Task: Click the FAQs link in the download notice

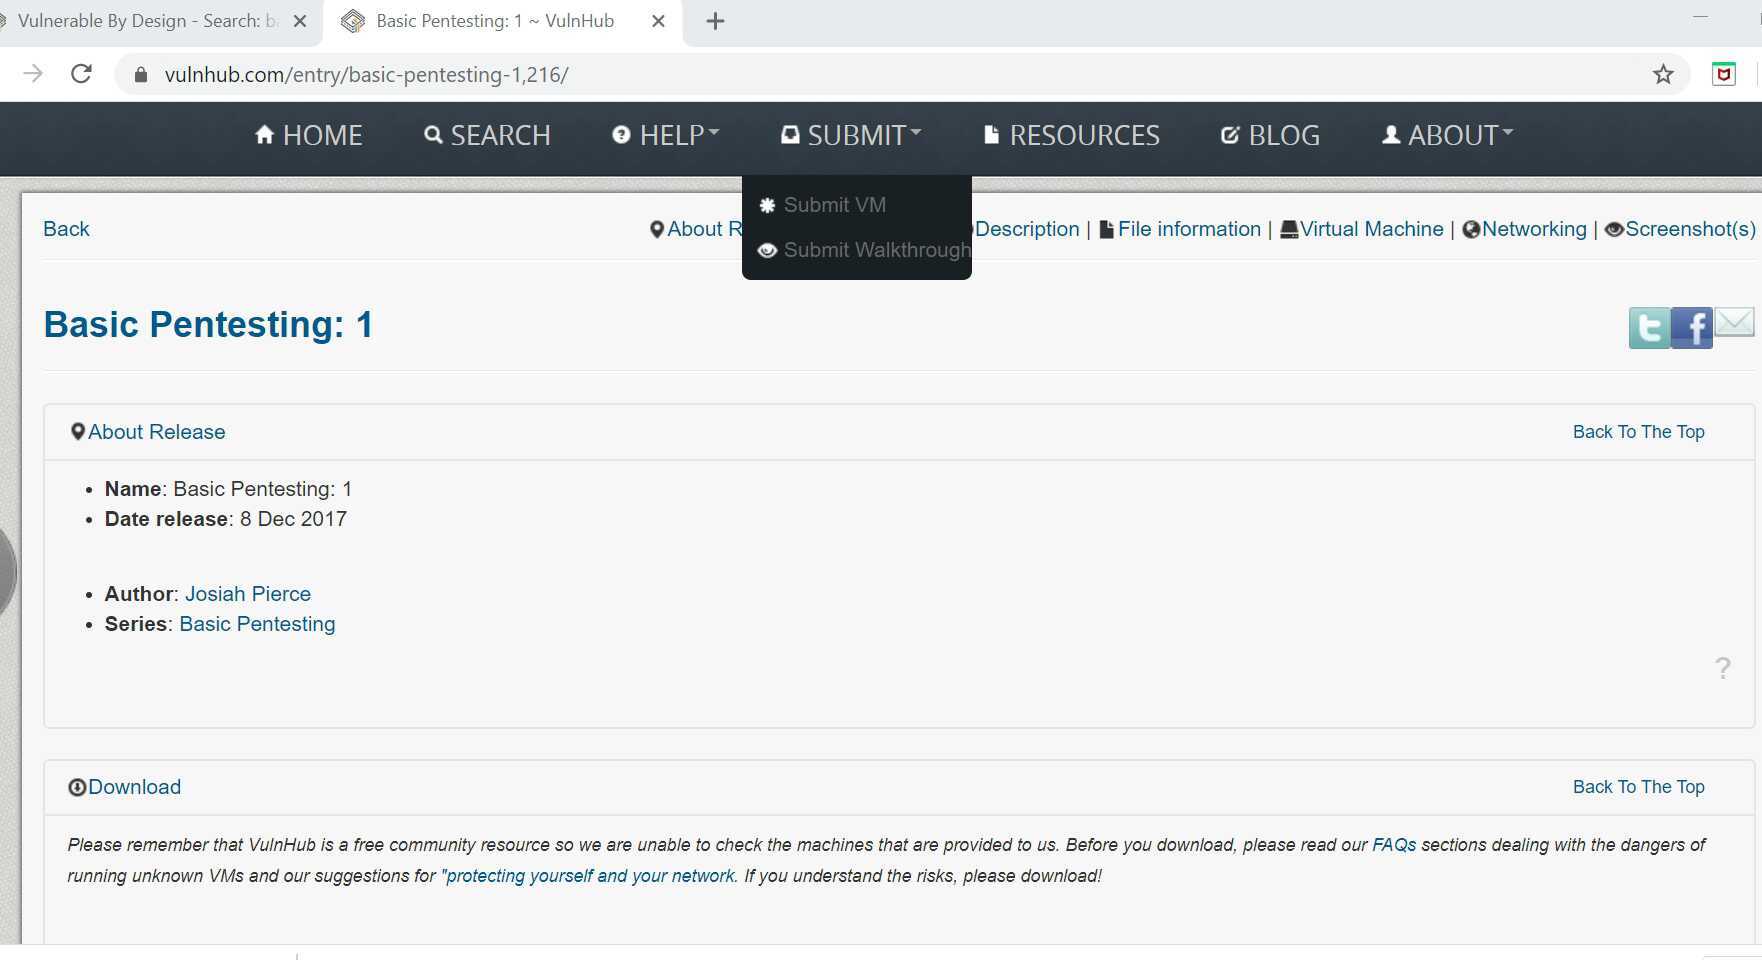Action: [x=1393, y=844]
